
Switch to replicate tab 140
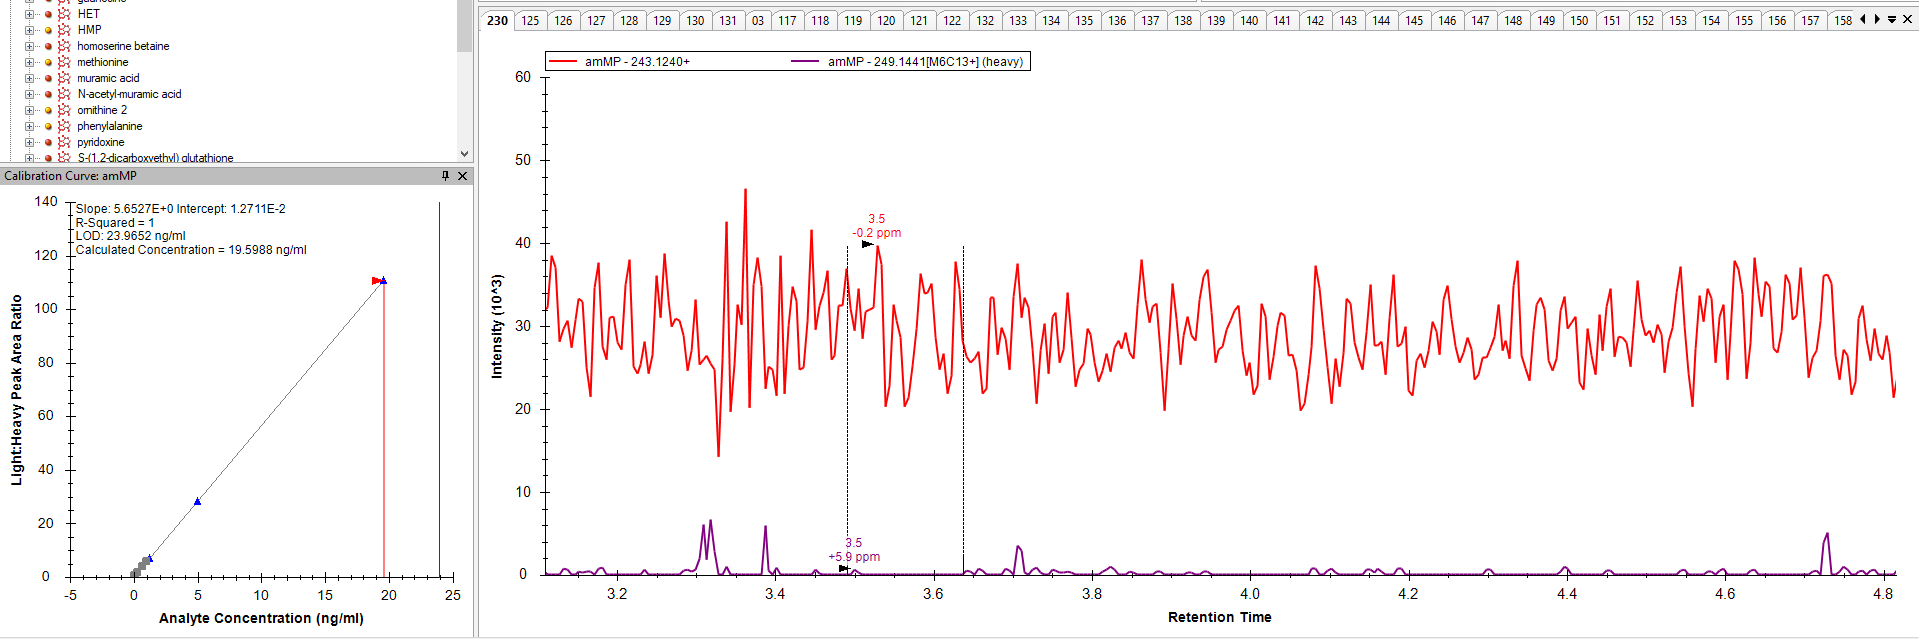[1249, 20]
